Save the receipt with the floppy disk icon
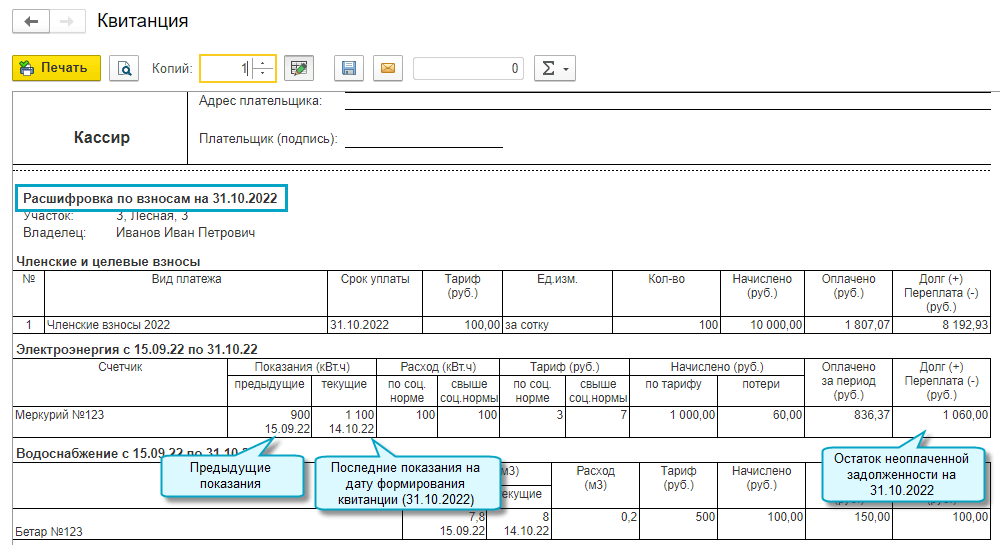Screen dimensions: 1000x545 (x=349, y=68)
